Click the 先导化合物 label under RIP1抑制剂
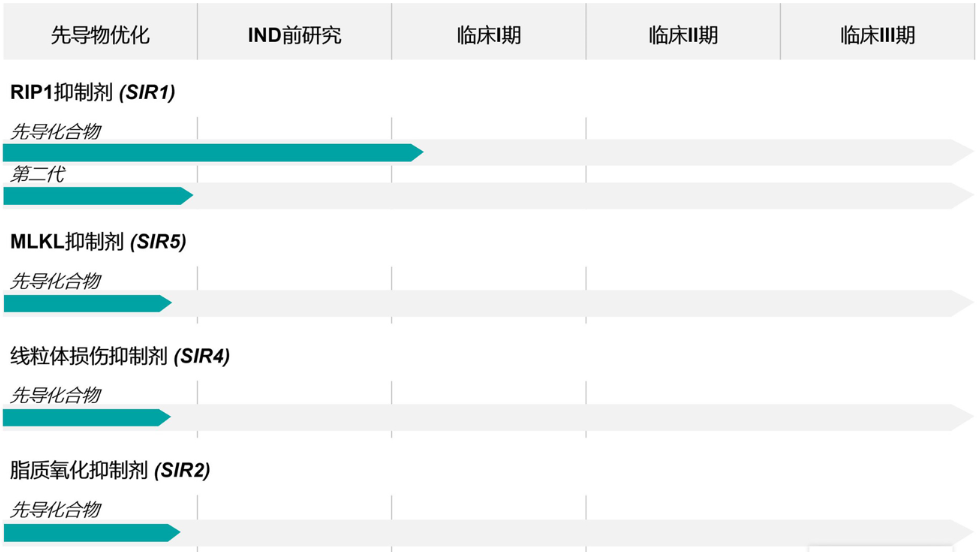The width and height of the screenshot is (977, 552). 55,131
